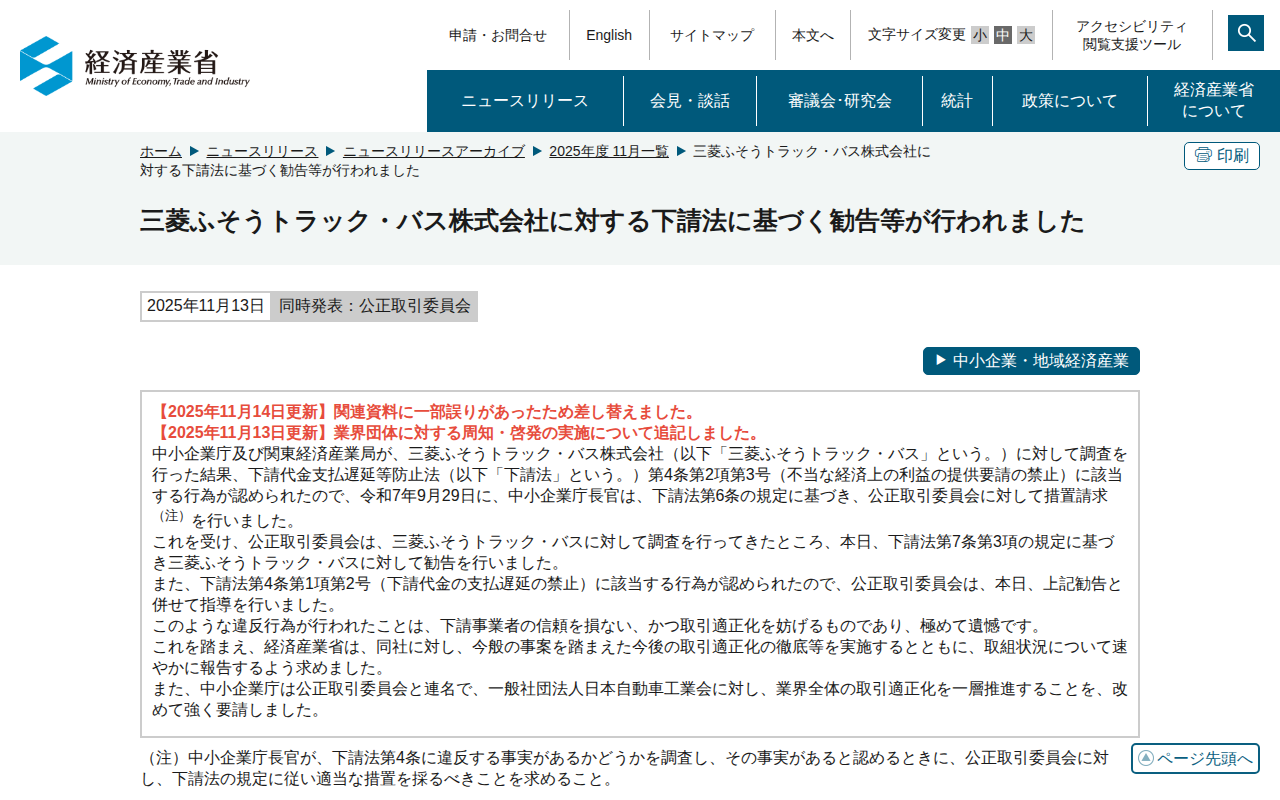The image size is (1280, 800).
Task: Click the 中小企業・地域経済産業 category tag
Action: coord(1031,361)
